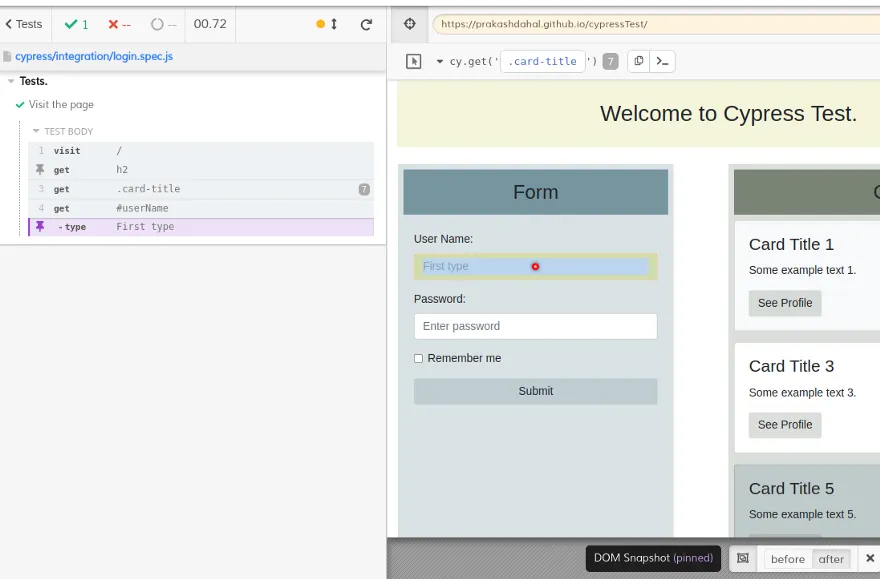Click the 00.72 test duration
Viewport: 880px width, 579px height.
[x=210, y=24]
